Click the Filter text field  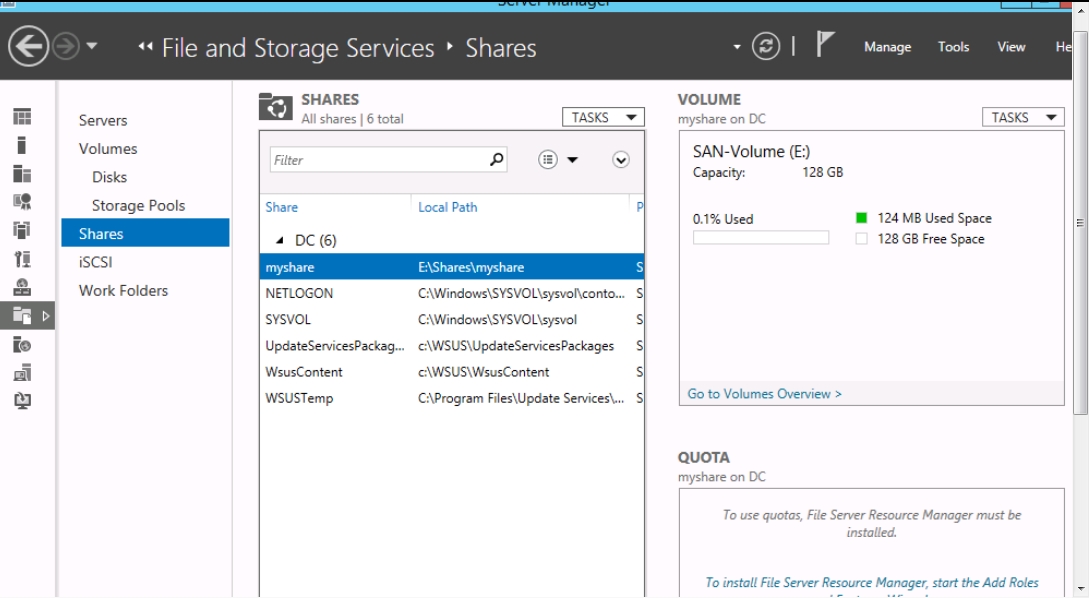[x=378, y=160]
